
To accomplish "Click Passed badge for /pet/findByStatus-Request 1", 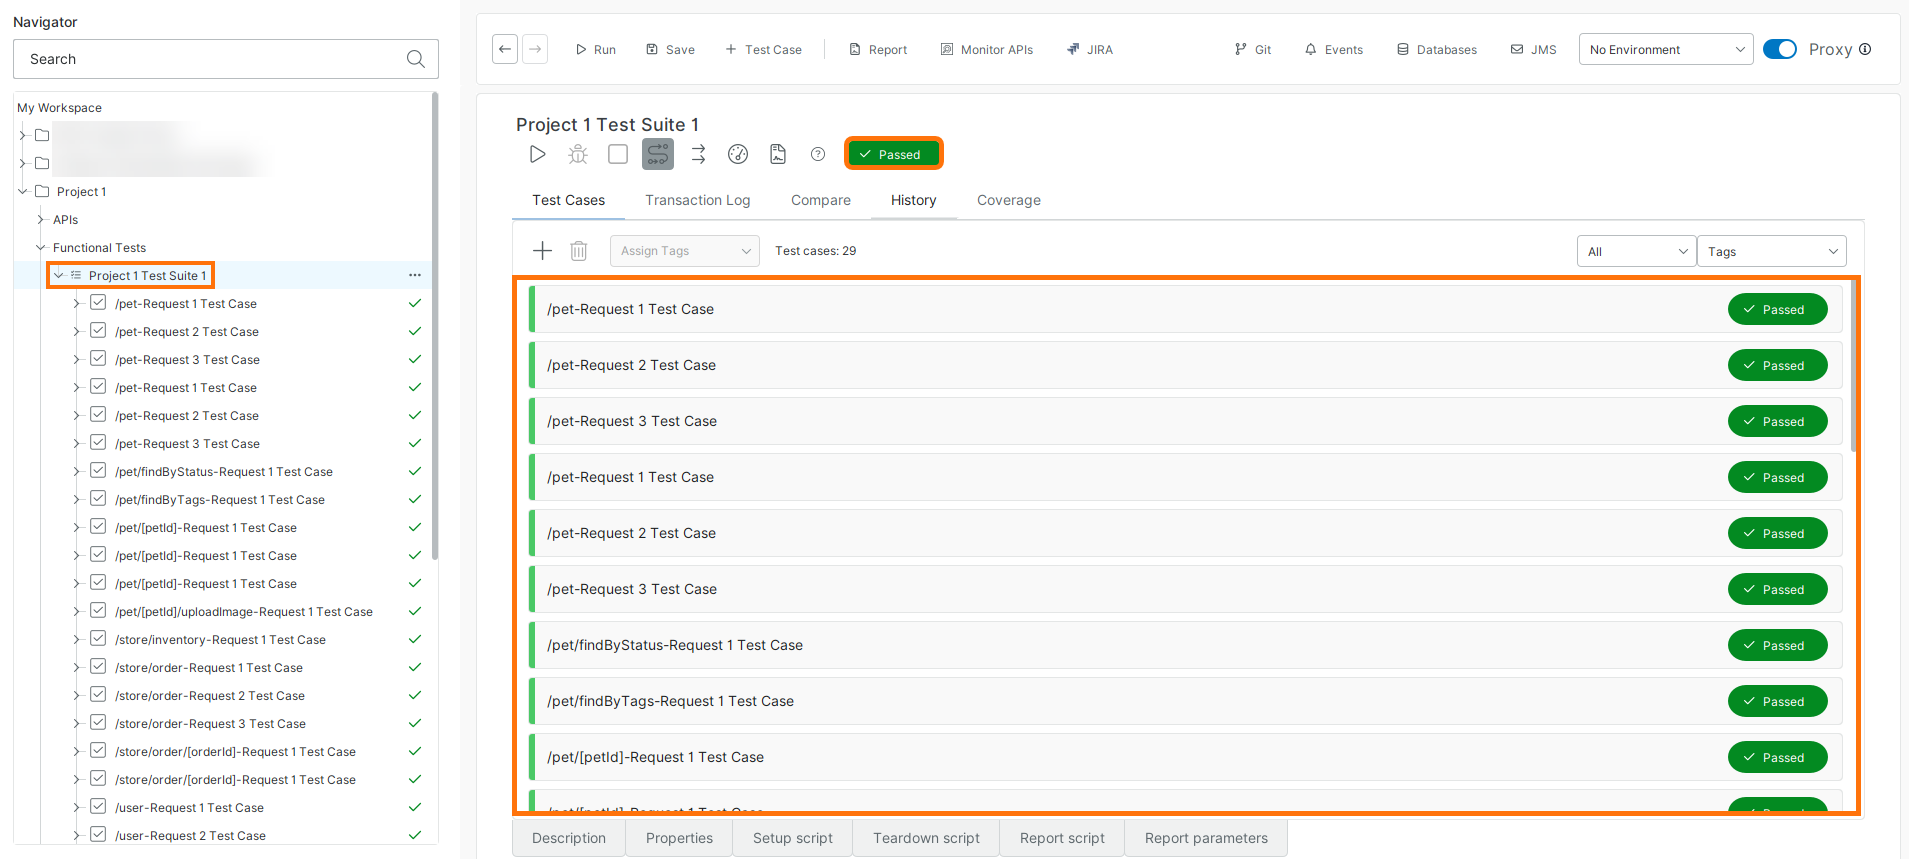I will (x=1777, y=645).
